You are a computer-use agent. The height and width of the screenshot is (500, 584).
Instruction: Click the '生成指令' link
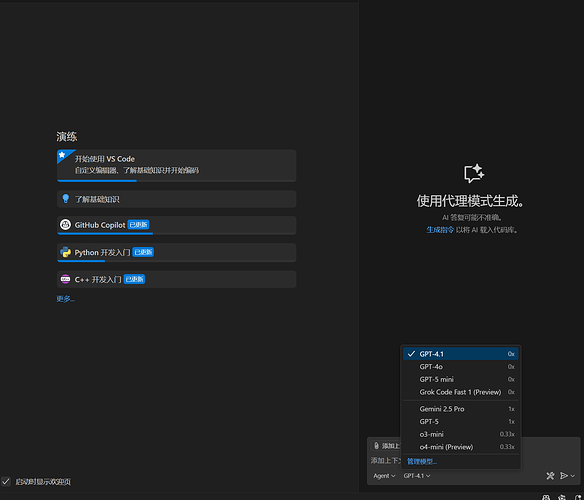440,230
